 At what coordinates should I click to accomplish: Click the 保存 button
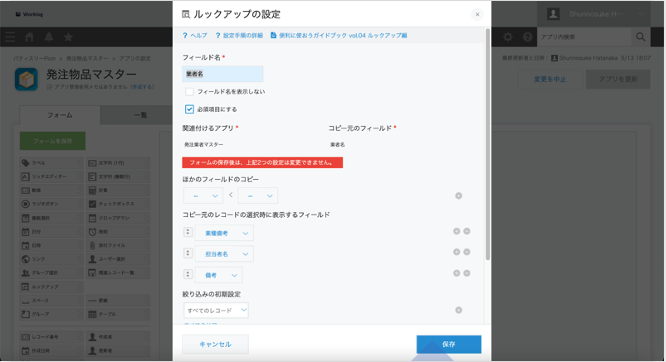449,344
